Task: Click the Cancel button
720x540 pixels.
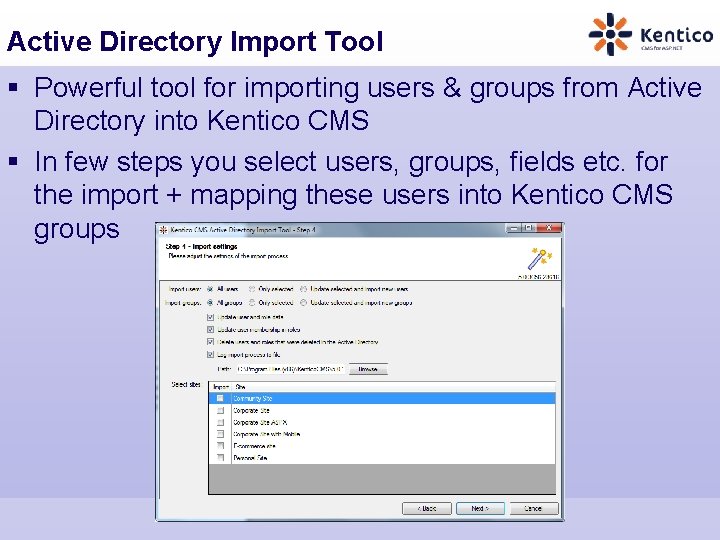Action: click(534, 508)
